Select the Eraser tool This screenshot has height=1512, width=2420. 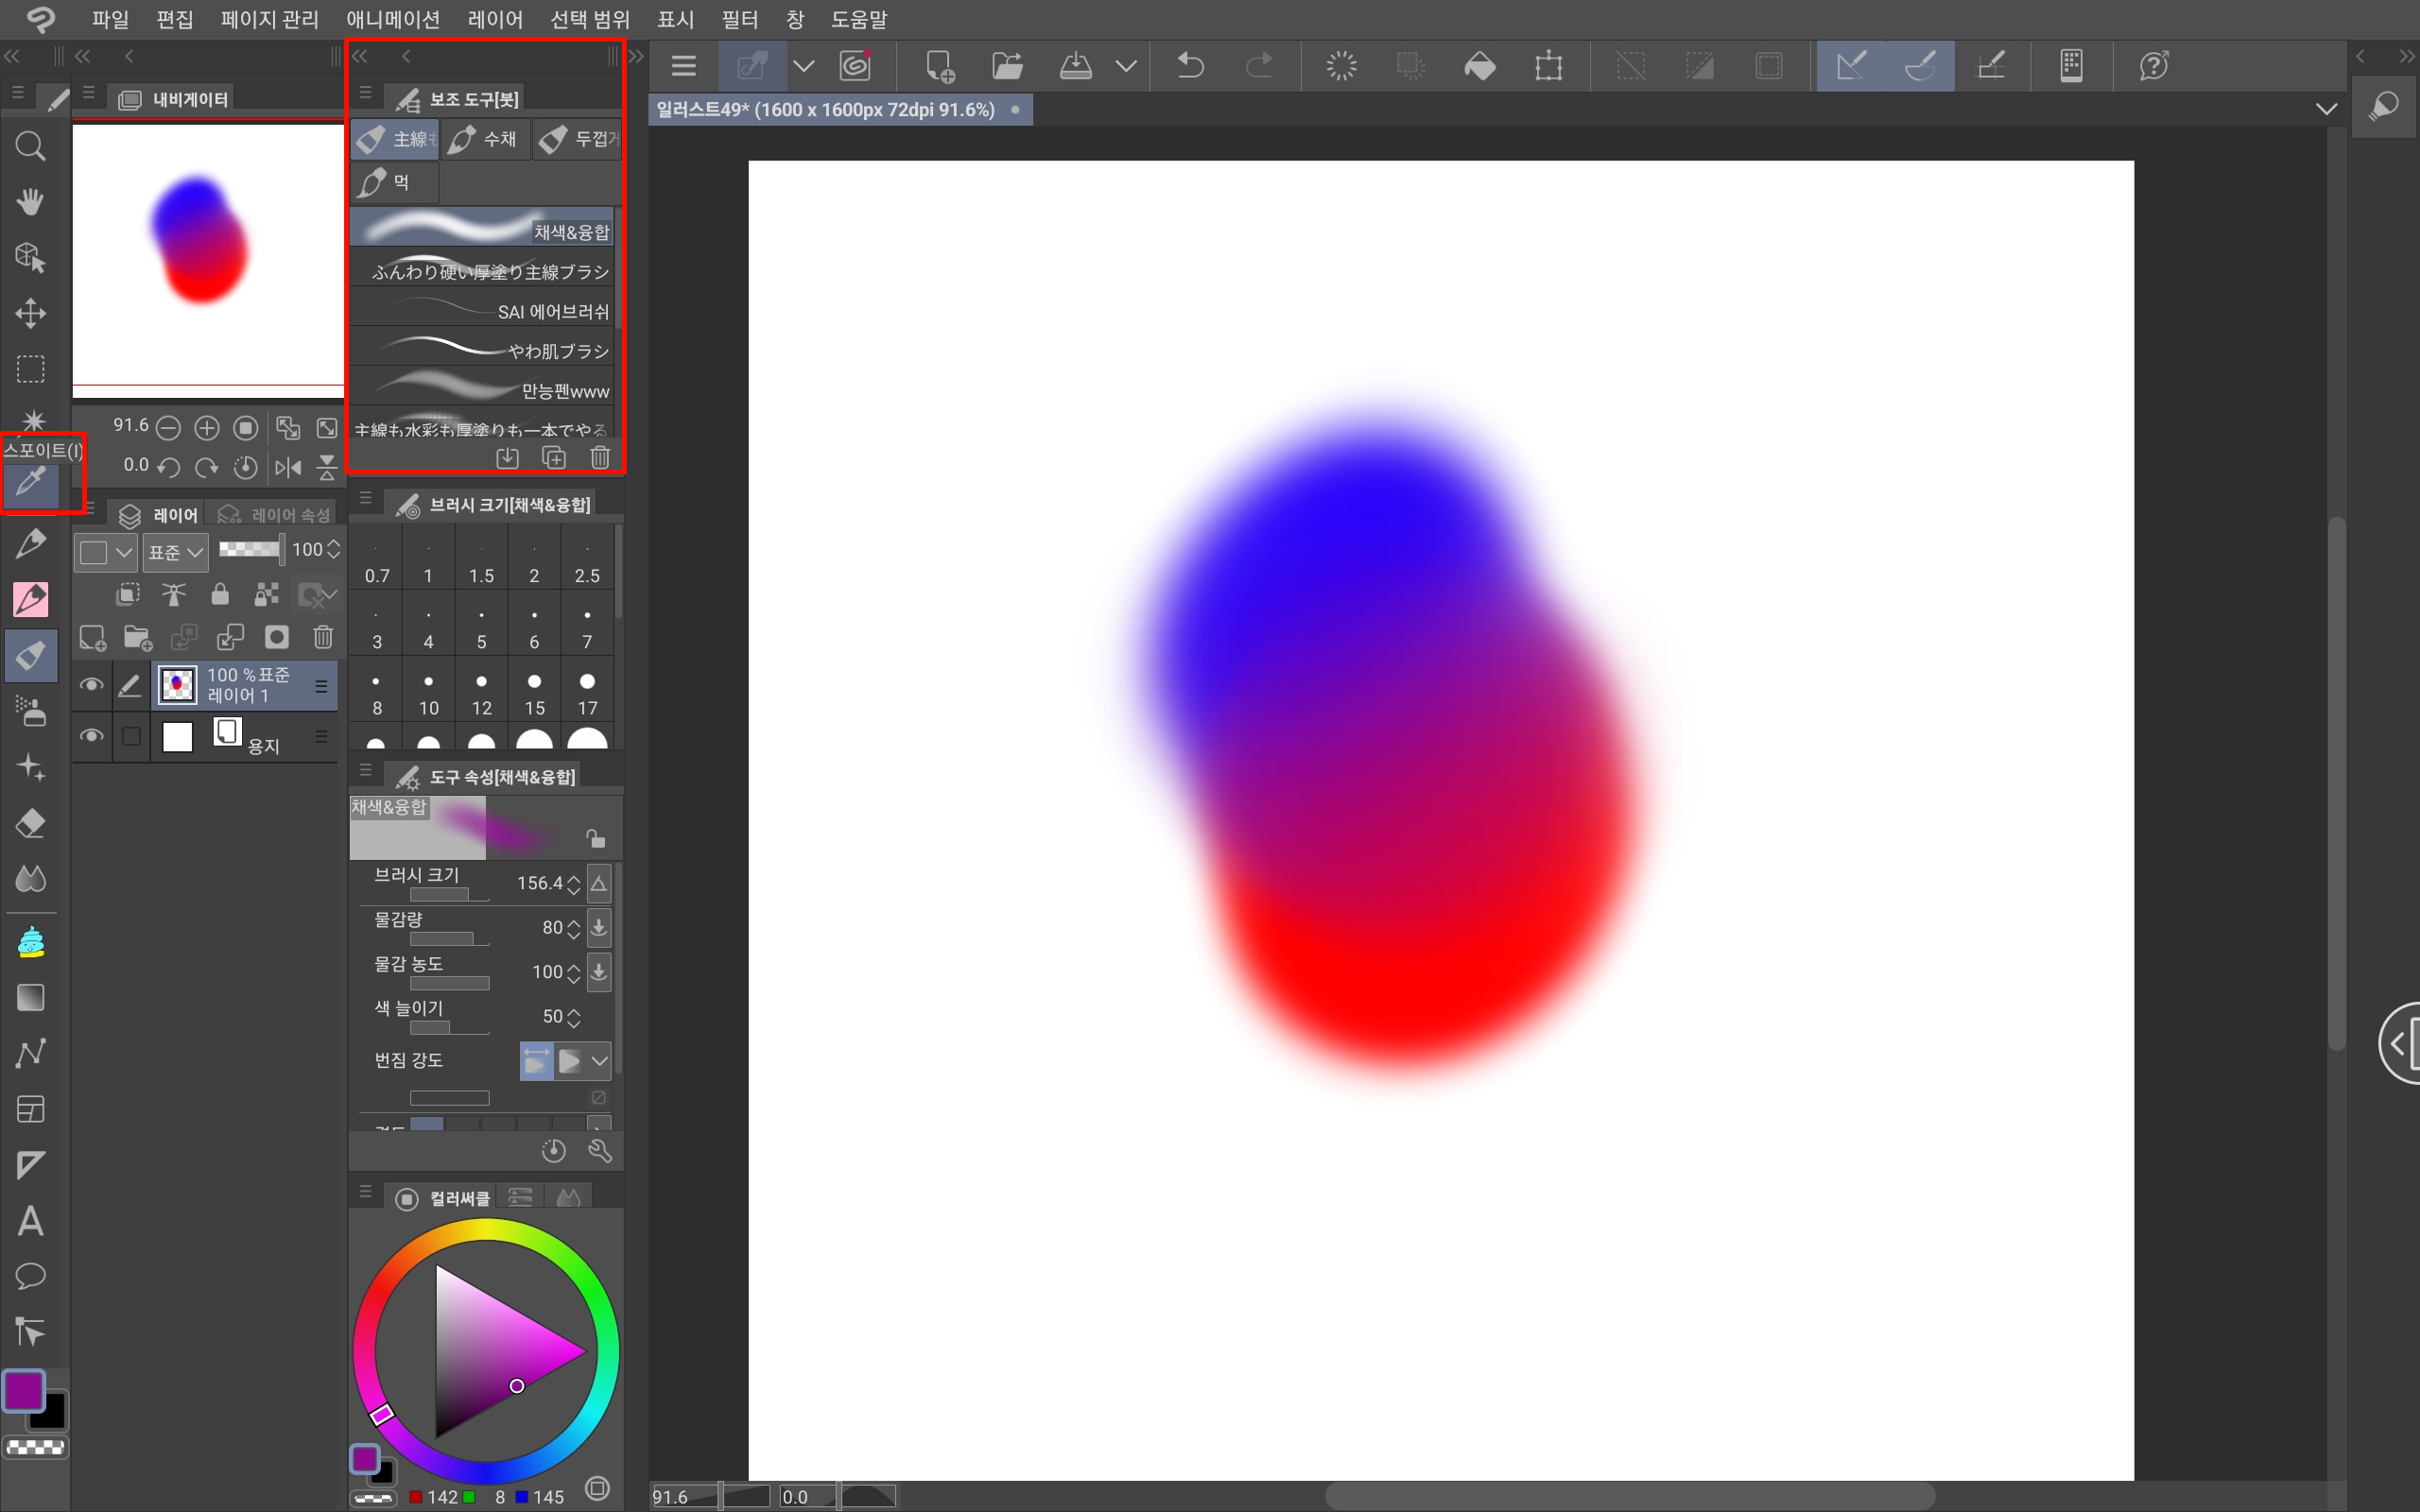point(30,823)
